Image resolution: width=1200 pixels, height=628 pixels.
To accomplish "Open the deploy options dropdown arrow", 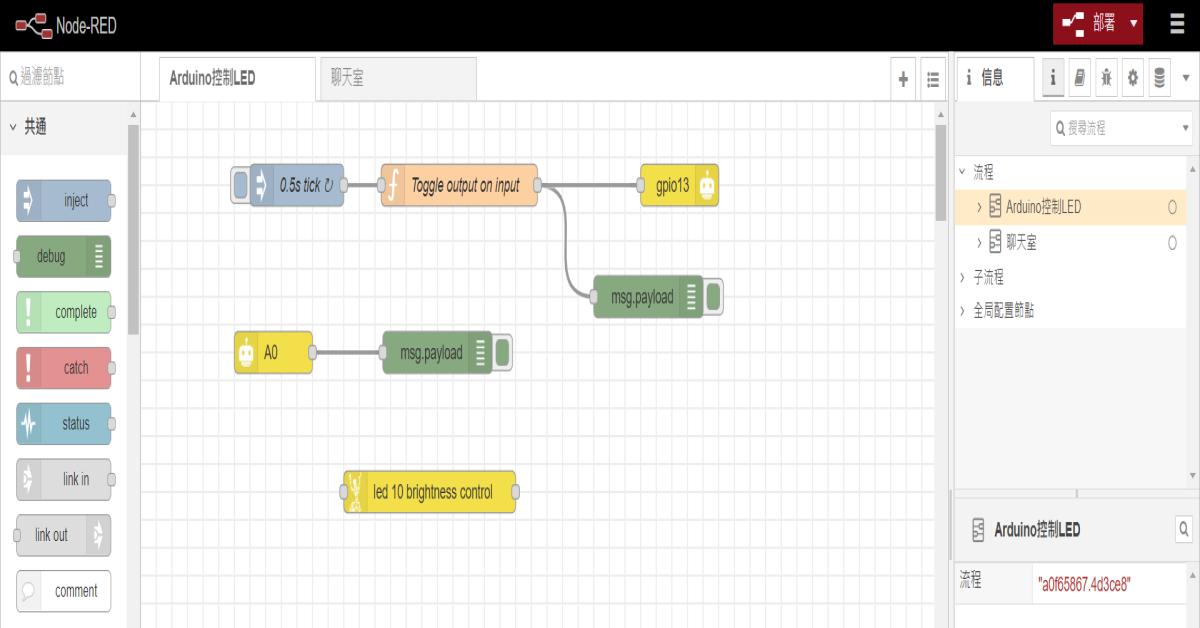I will point(1133,24).
